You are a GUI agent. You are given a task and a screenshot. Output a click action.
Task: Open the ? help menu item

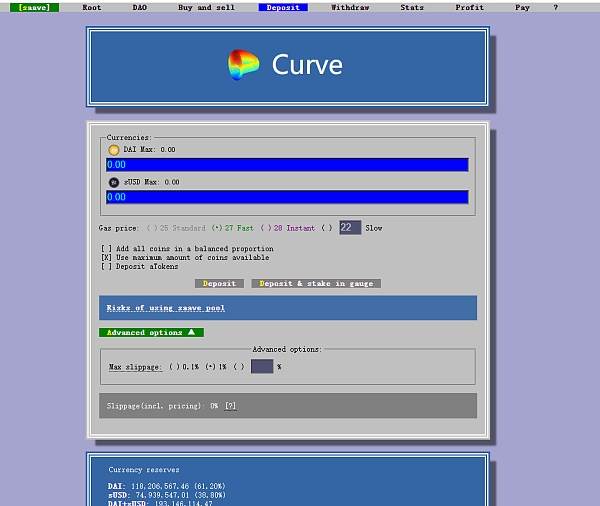(556, 7)
